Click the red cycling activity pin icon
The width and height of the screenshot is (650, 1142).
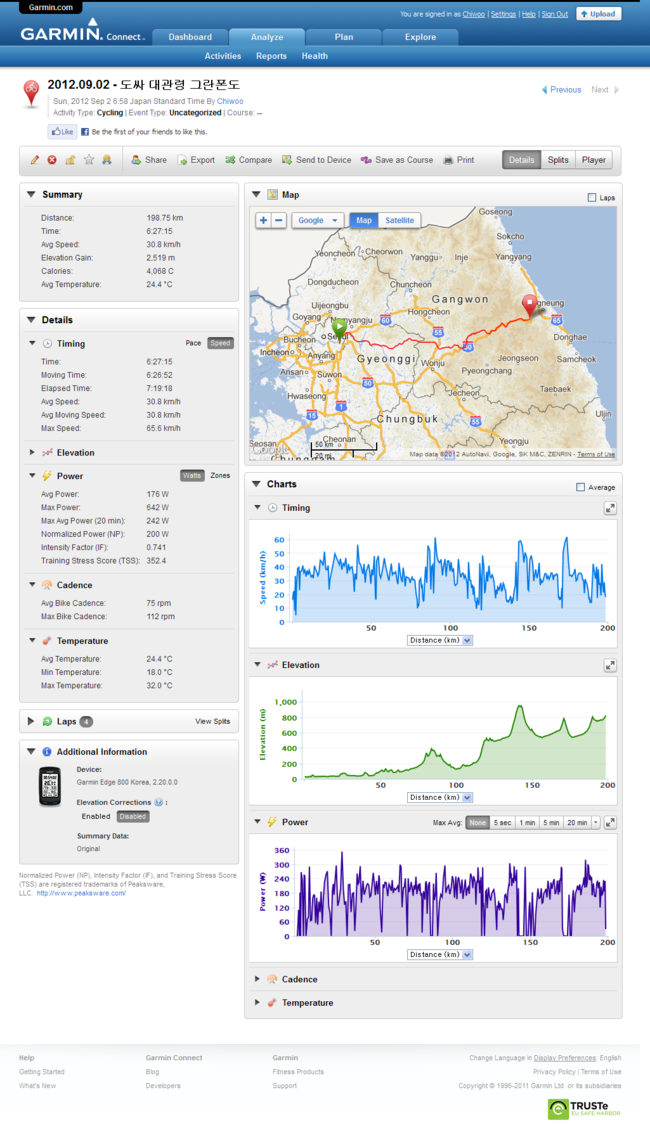[x=31, y=94]
